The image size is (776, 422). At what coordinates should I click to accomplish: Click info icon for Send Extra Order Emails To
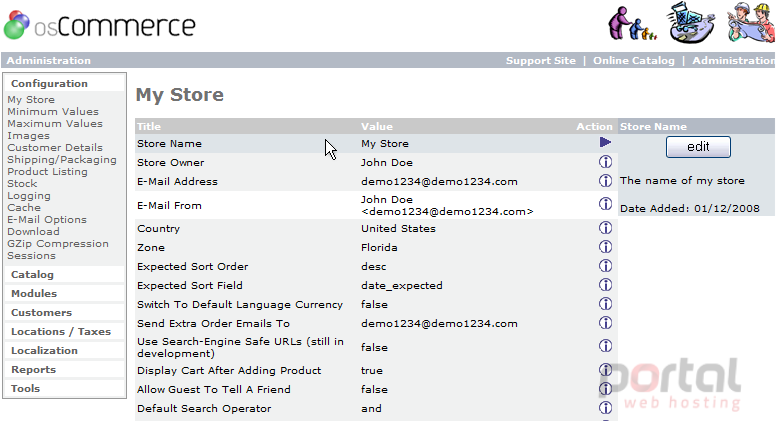pos(605,323)
